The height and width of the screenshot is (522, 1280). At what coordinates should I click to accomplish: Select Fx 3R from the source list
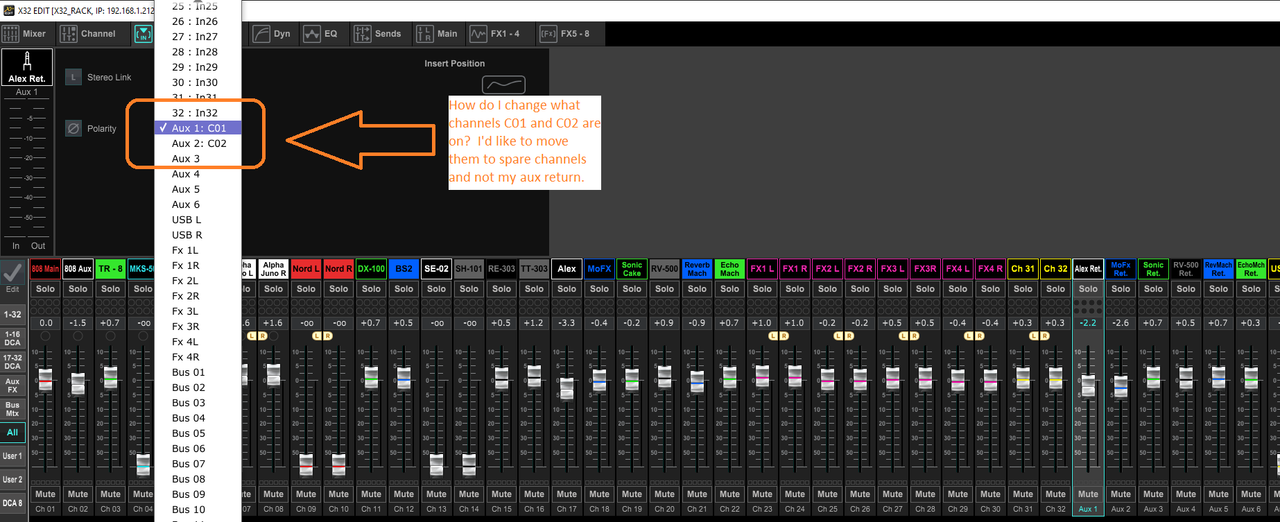(x=186, y=326)
